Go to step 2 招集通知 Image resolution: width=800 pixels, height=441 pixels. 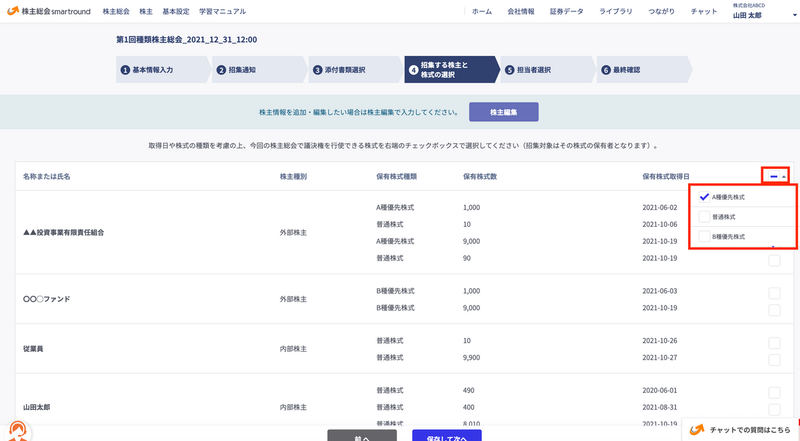coord(258,69)
